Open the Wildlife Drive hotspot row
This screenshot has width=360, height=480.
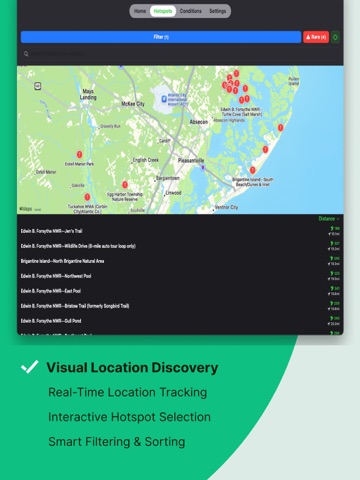click(180, 246)
